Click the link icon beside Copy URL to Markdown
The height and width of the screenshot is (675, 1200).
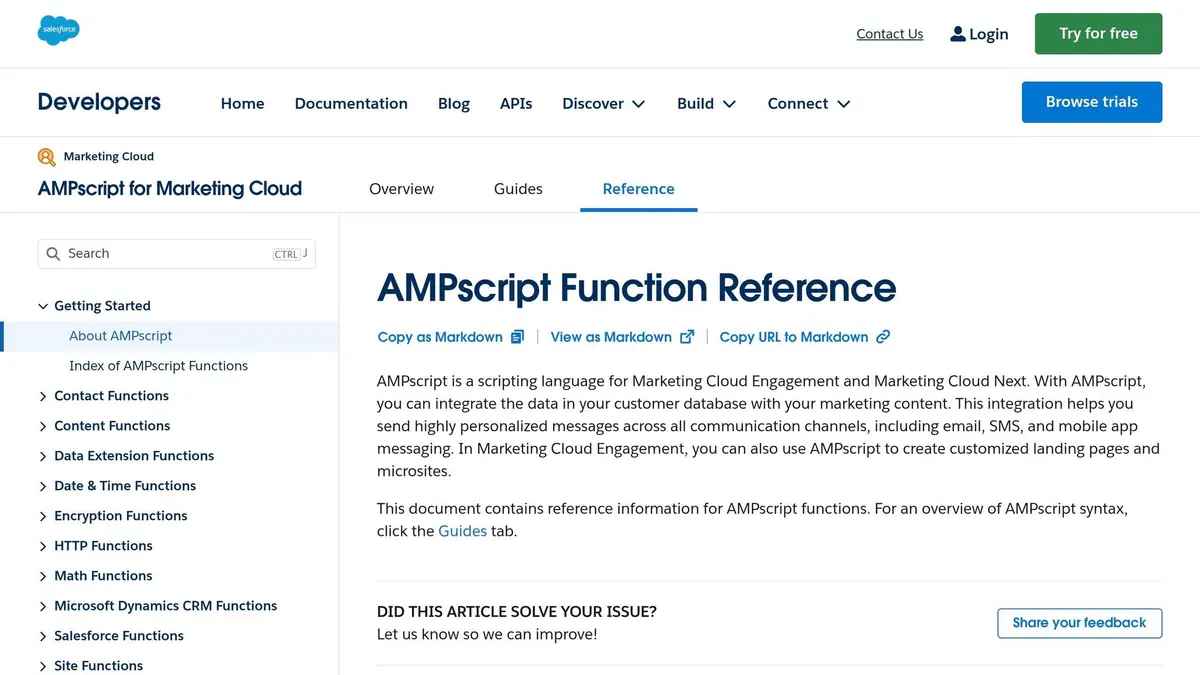pos(883,337)
